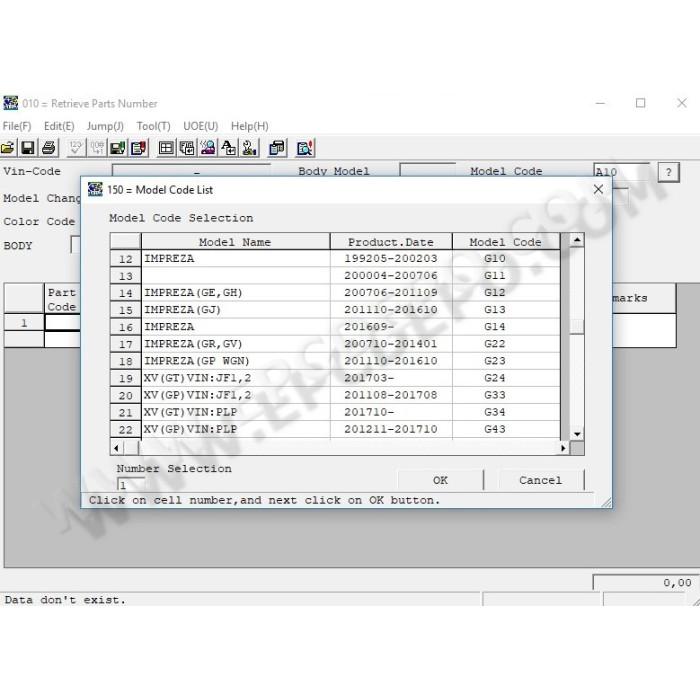Click the vertical scrollbar down arrow in list
Screen dimensions: 700x700
[x=577, y=434]
